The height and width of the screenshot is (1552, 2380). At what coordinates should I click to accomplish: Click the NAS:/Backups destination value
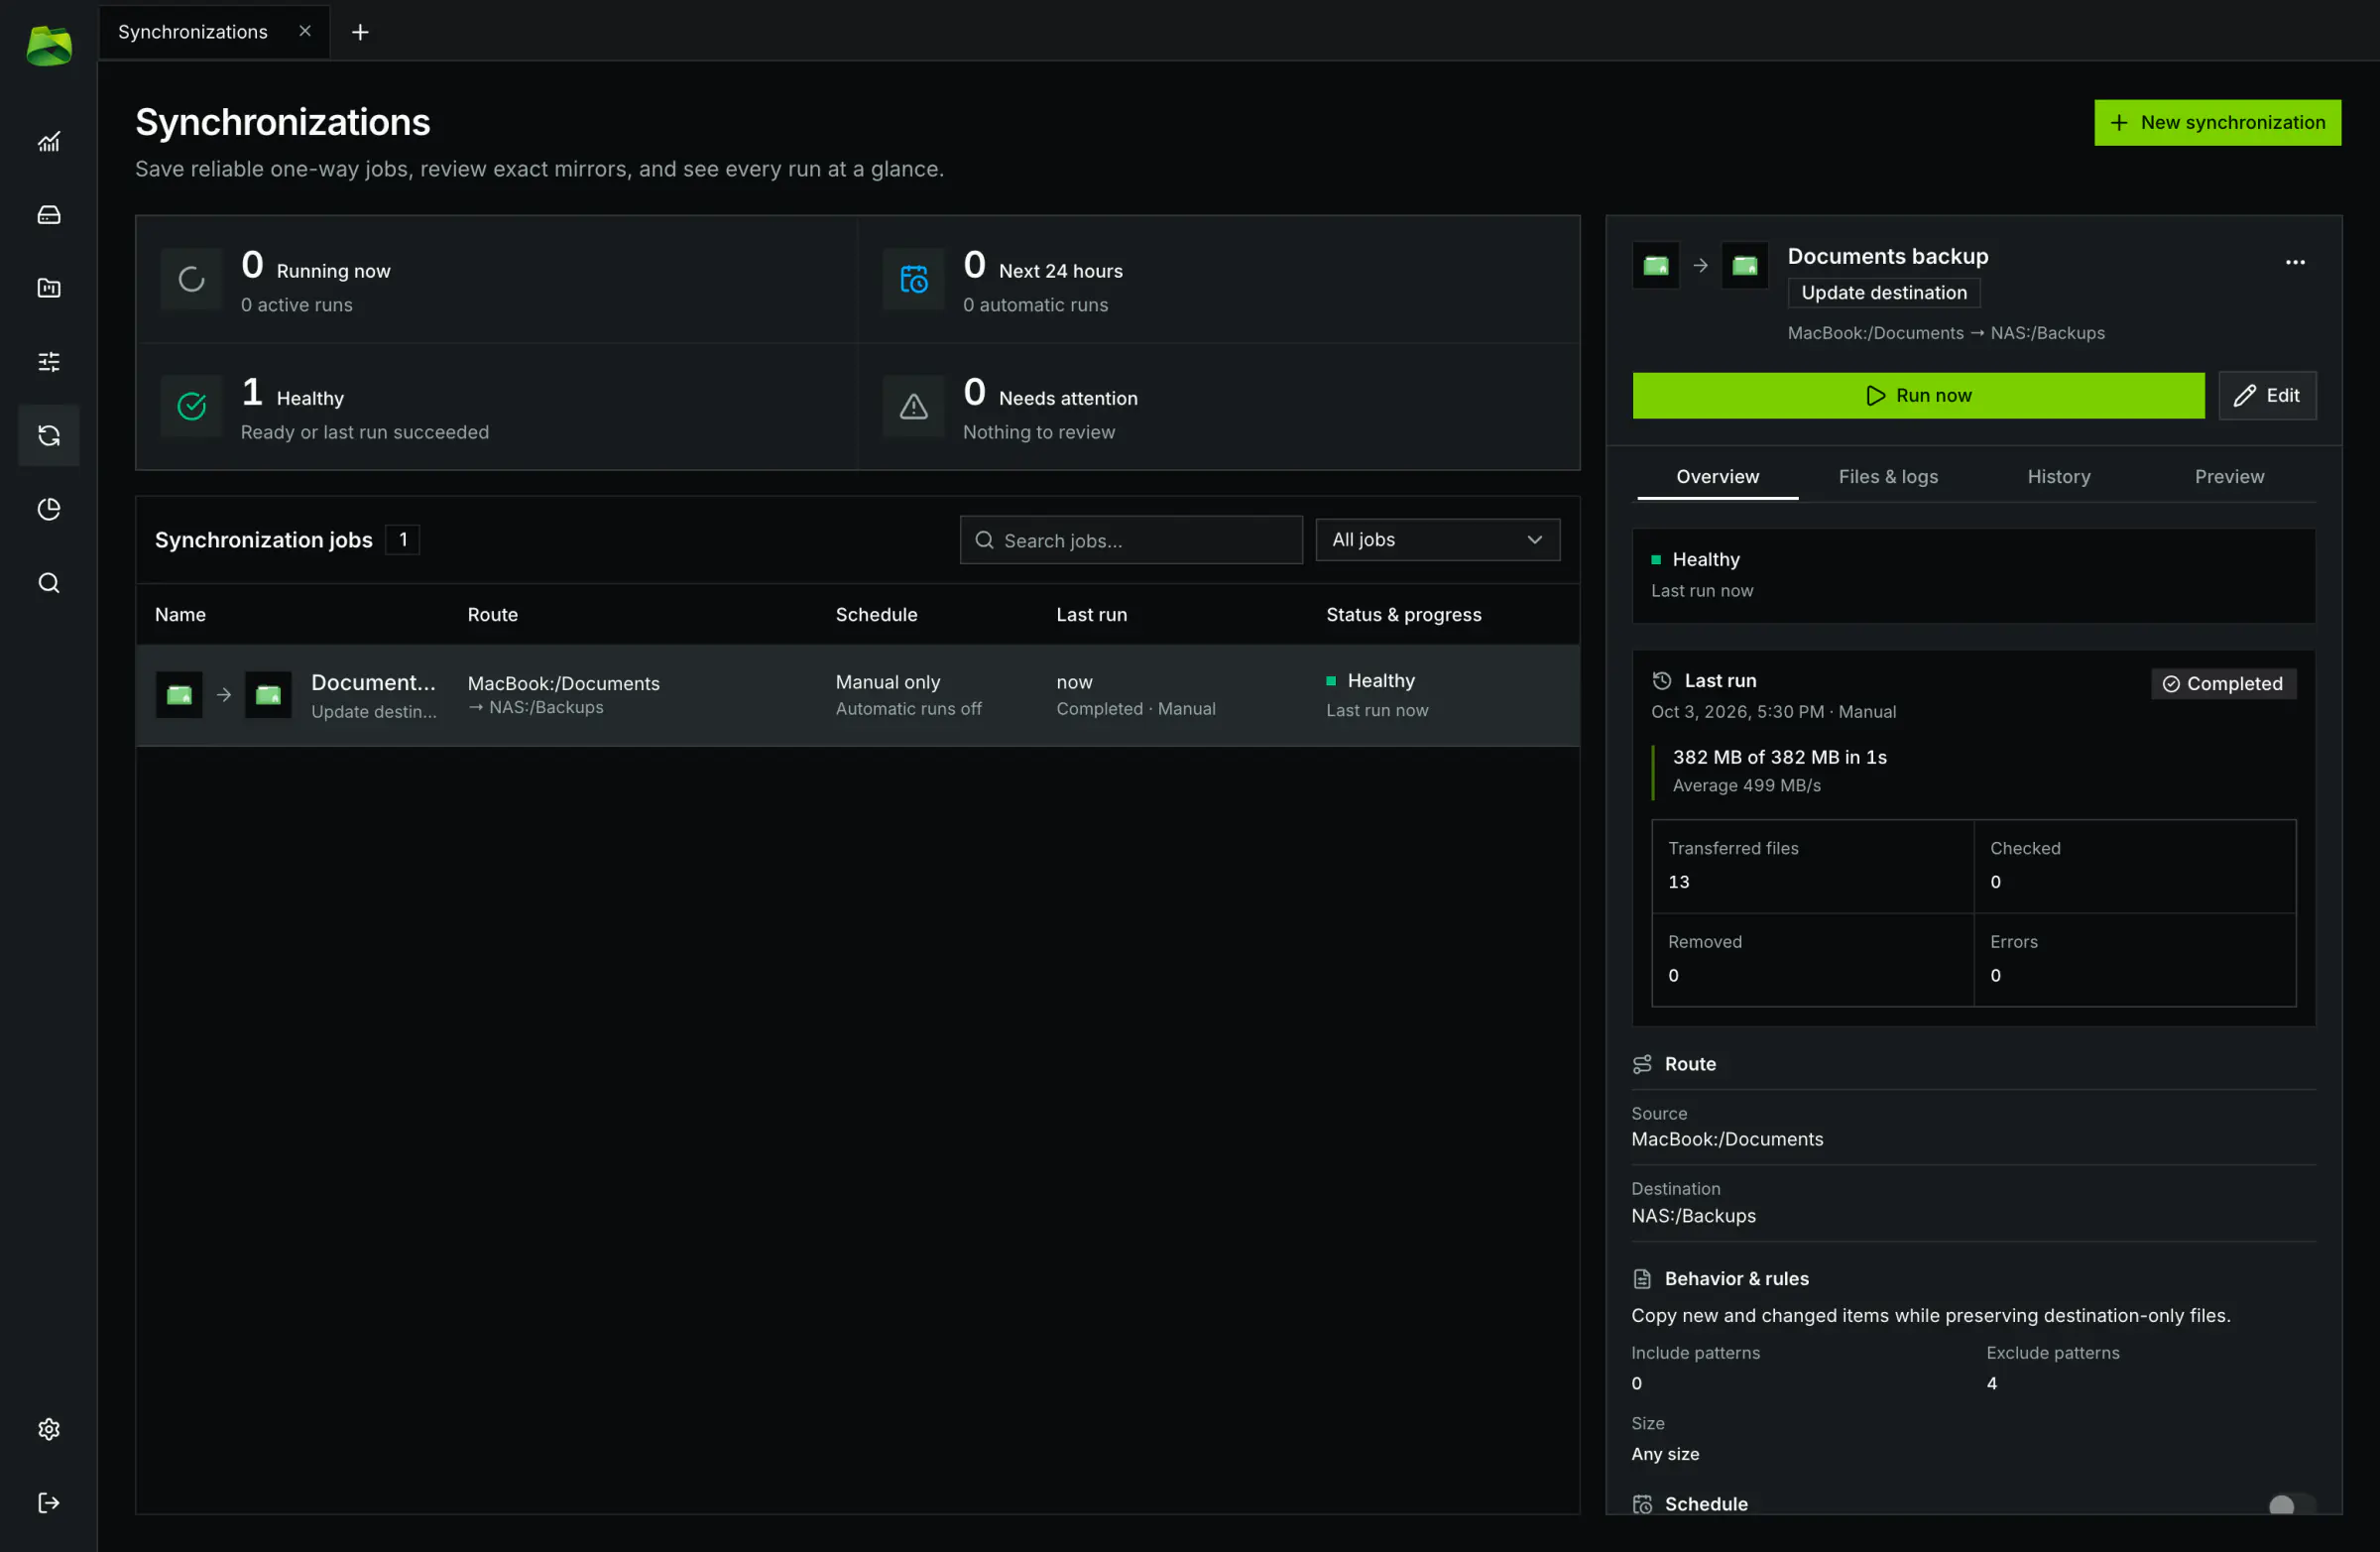[x=1693, y=1216]
